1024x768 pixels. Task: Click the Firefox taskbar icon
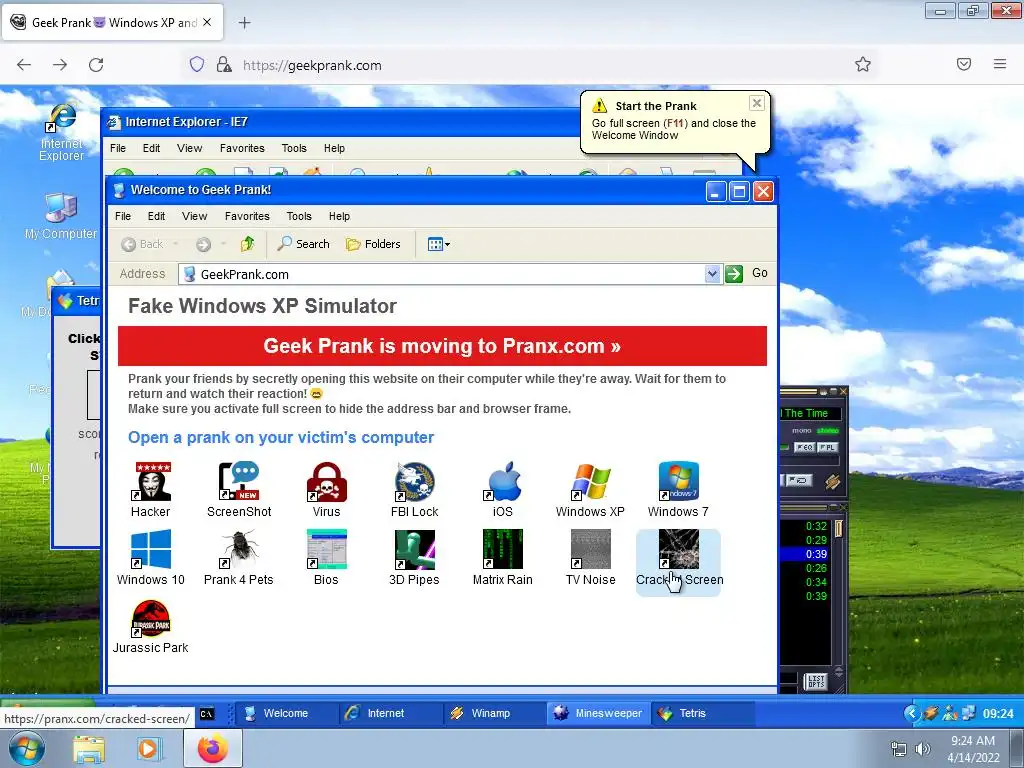(213, 748)
